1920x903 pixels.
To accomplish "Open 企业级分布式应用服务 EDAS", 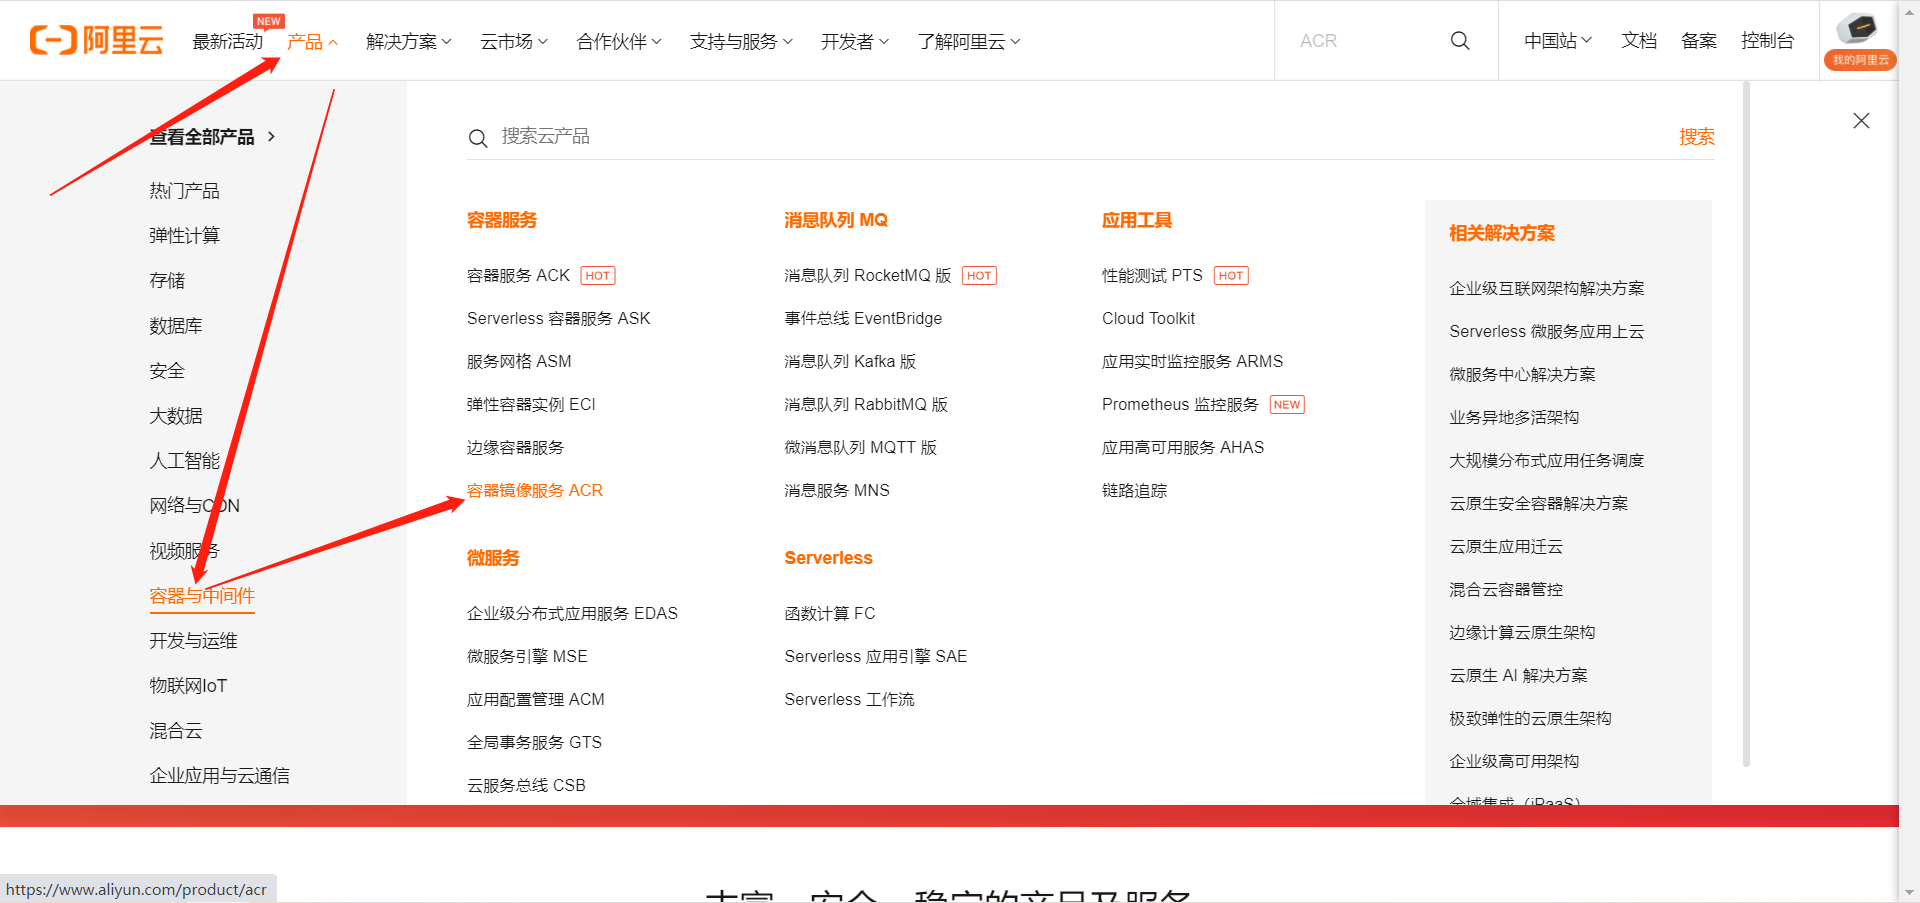I will [572, 614].
